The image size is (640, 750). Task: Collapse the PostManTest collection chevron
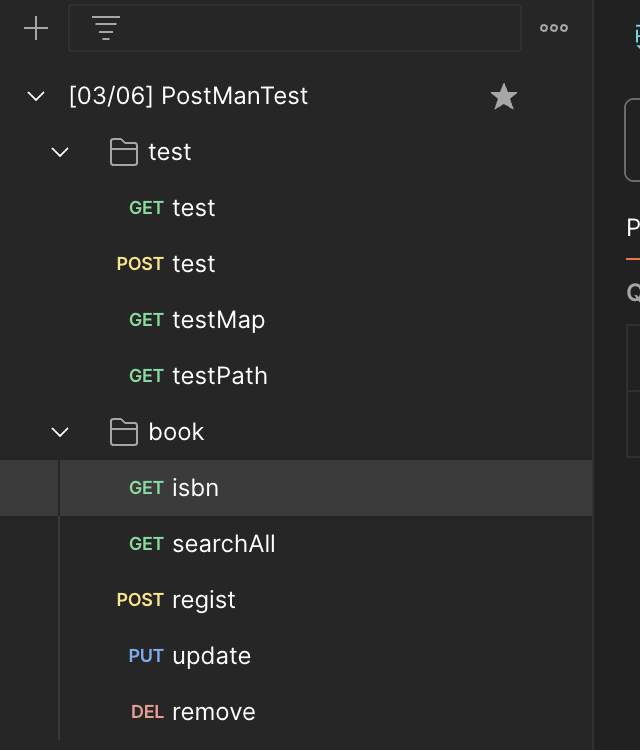(x=36, y=96)
